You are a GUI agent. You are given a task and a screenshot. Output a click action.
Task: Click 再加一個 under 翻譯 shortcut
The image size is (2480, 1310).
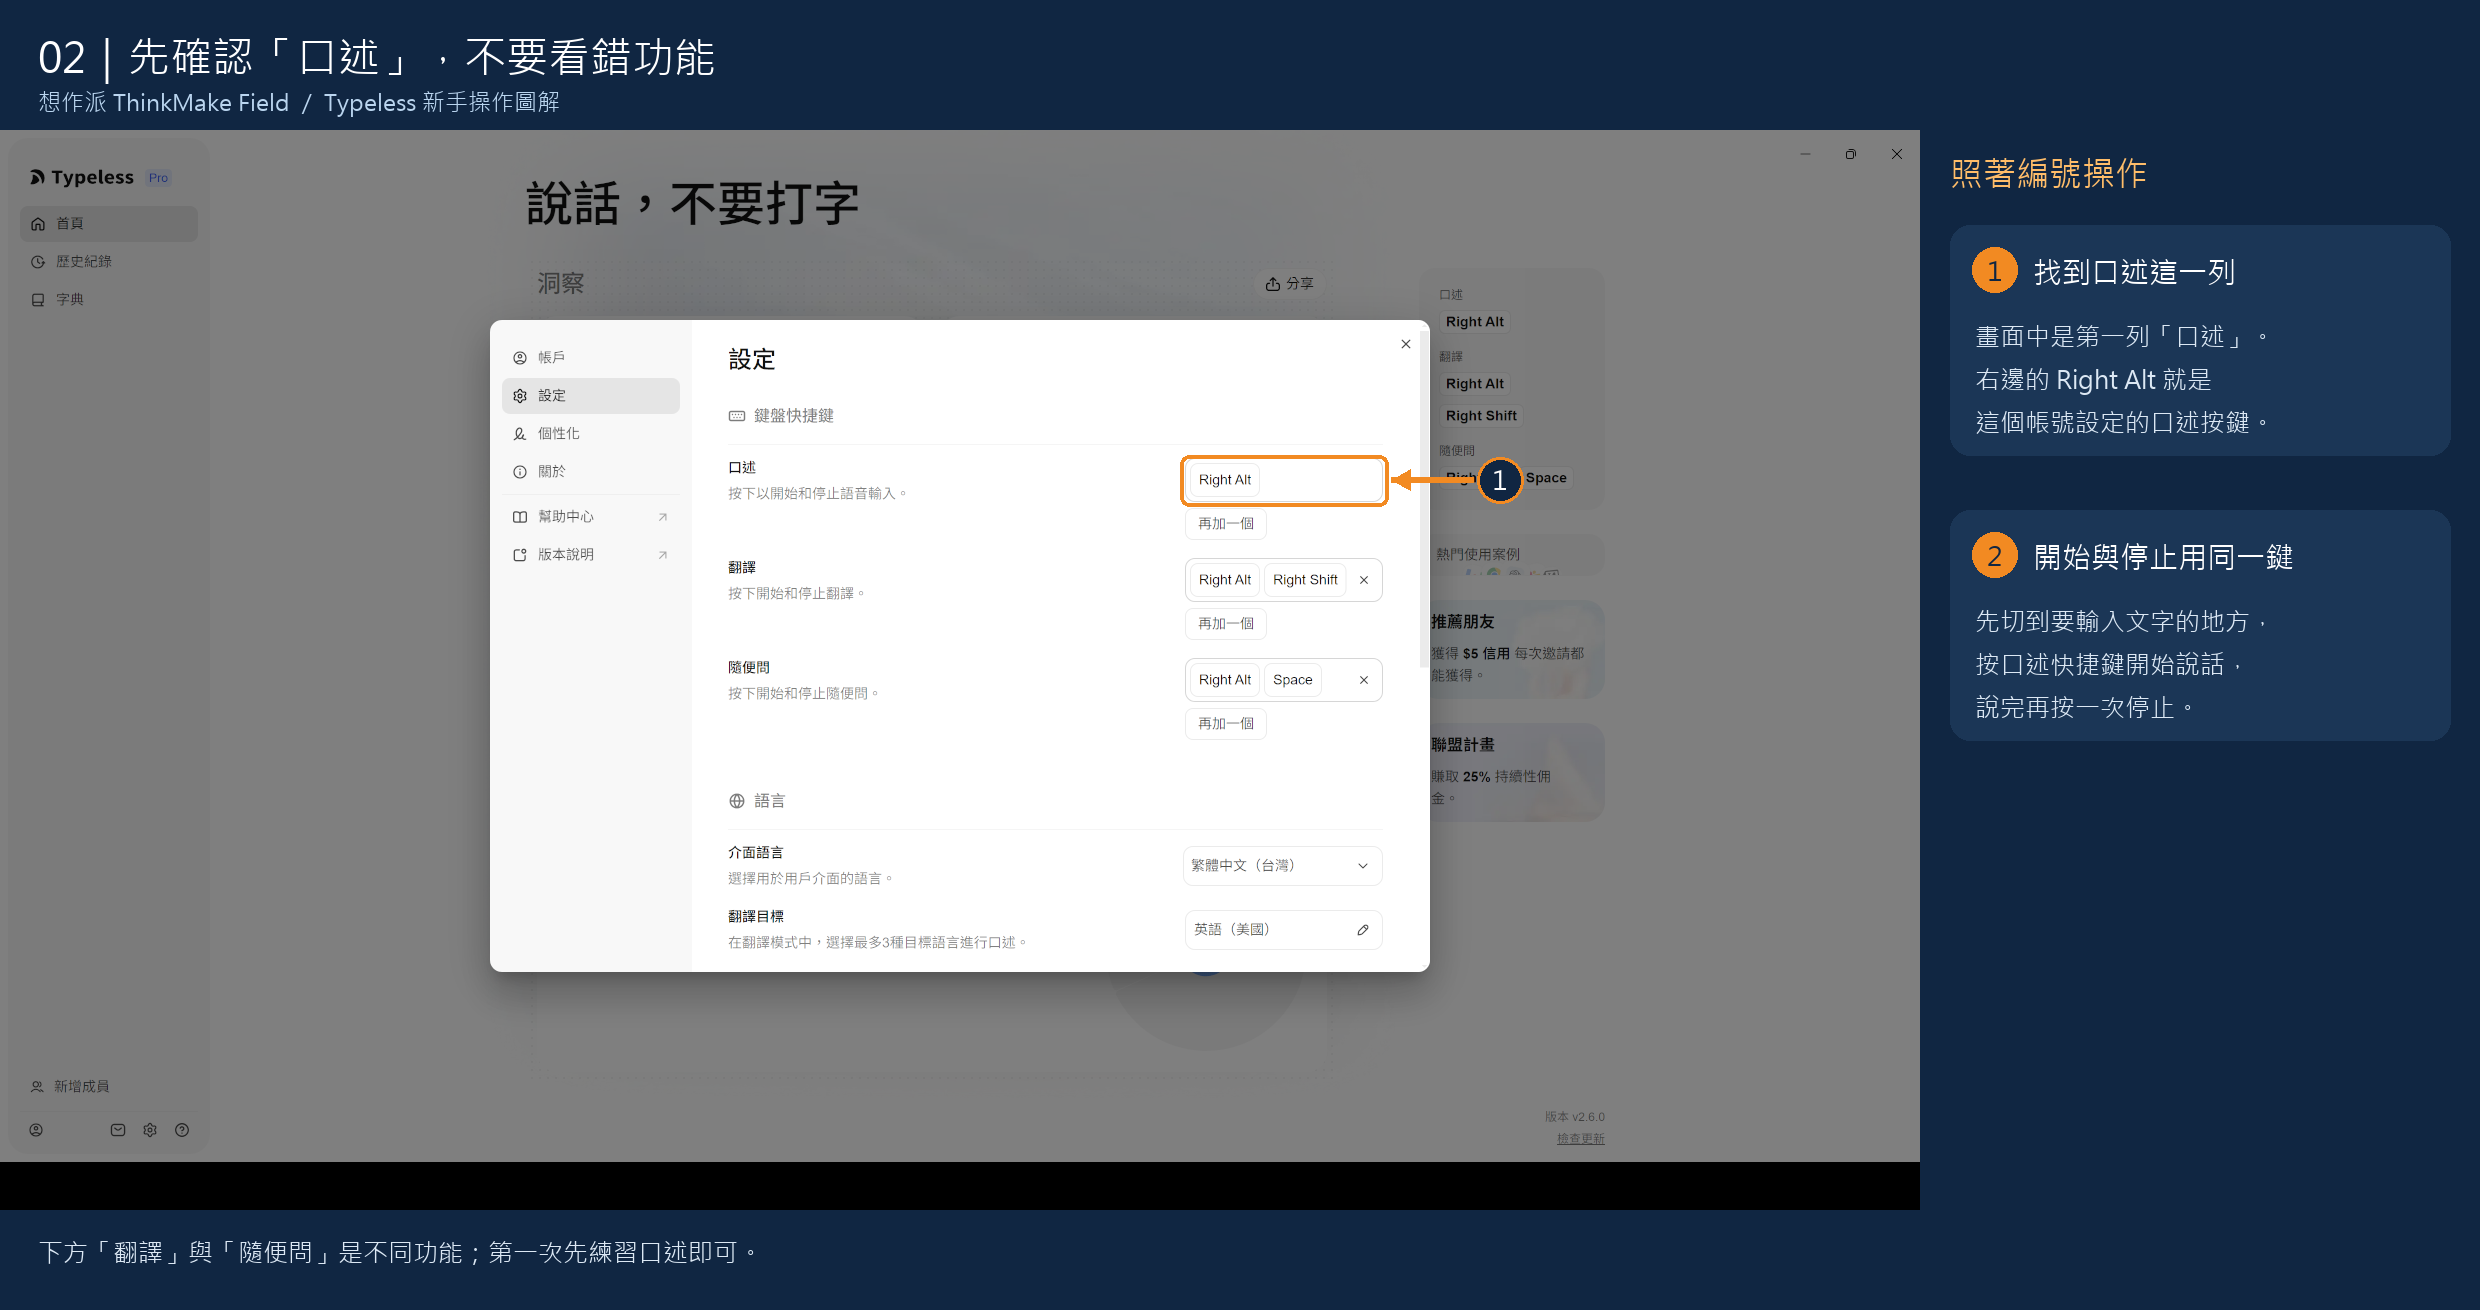(x=1226, y=623)
